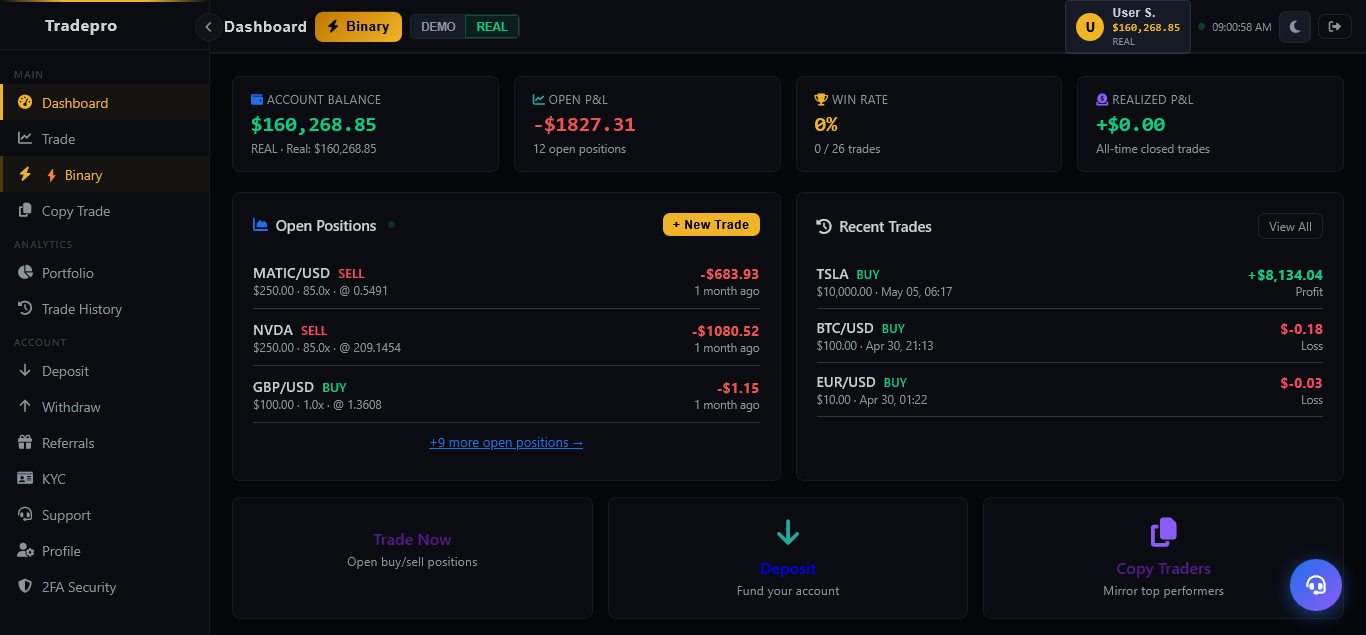Viewport: 1366px width, 635px height.
Task: Click the history icon next to Recent Trades
Action: pos(824,226)
